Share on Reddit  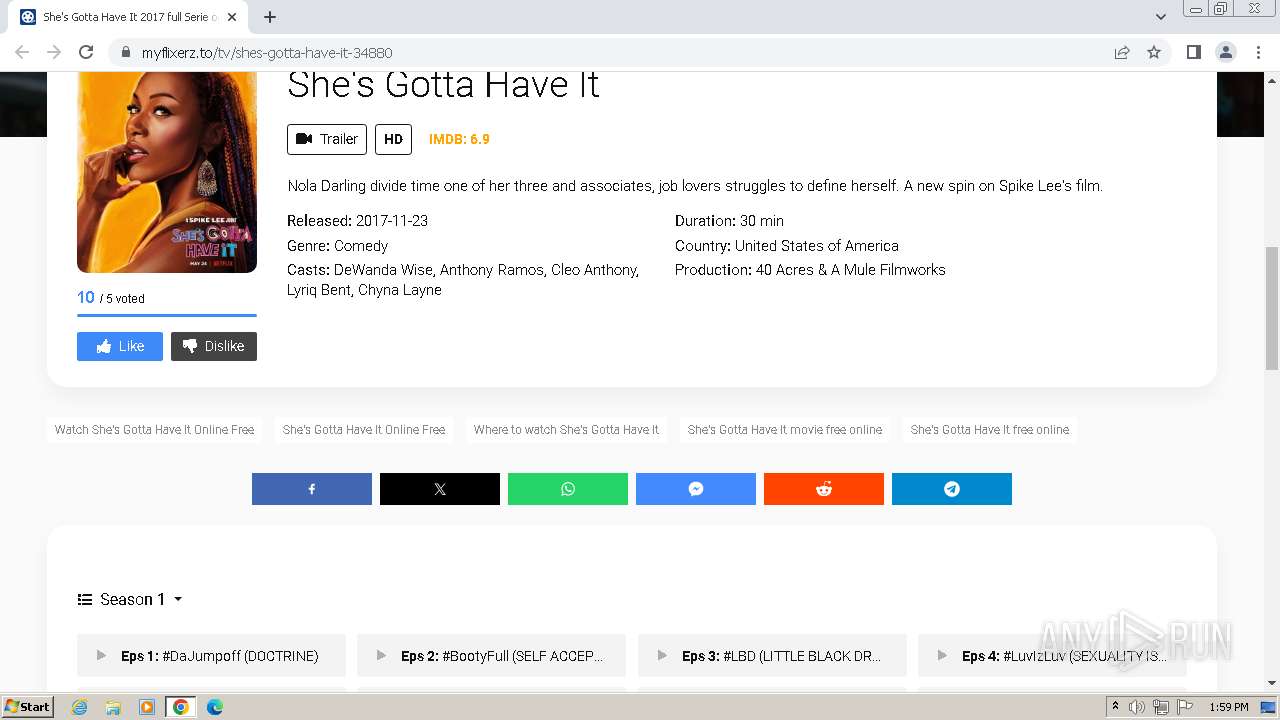coord(824,489)
